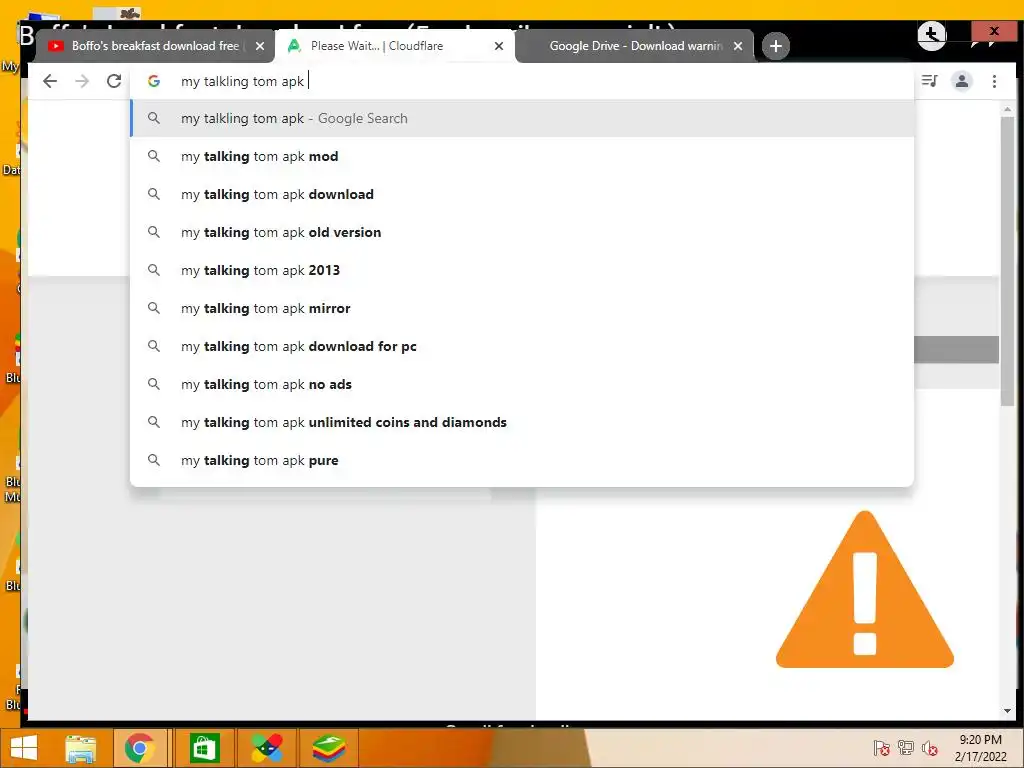Click search icon beside 'apk mod' suggestion
The image size is (1024, 768).
[153, 156]
